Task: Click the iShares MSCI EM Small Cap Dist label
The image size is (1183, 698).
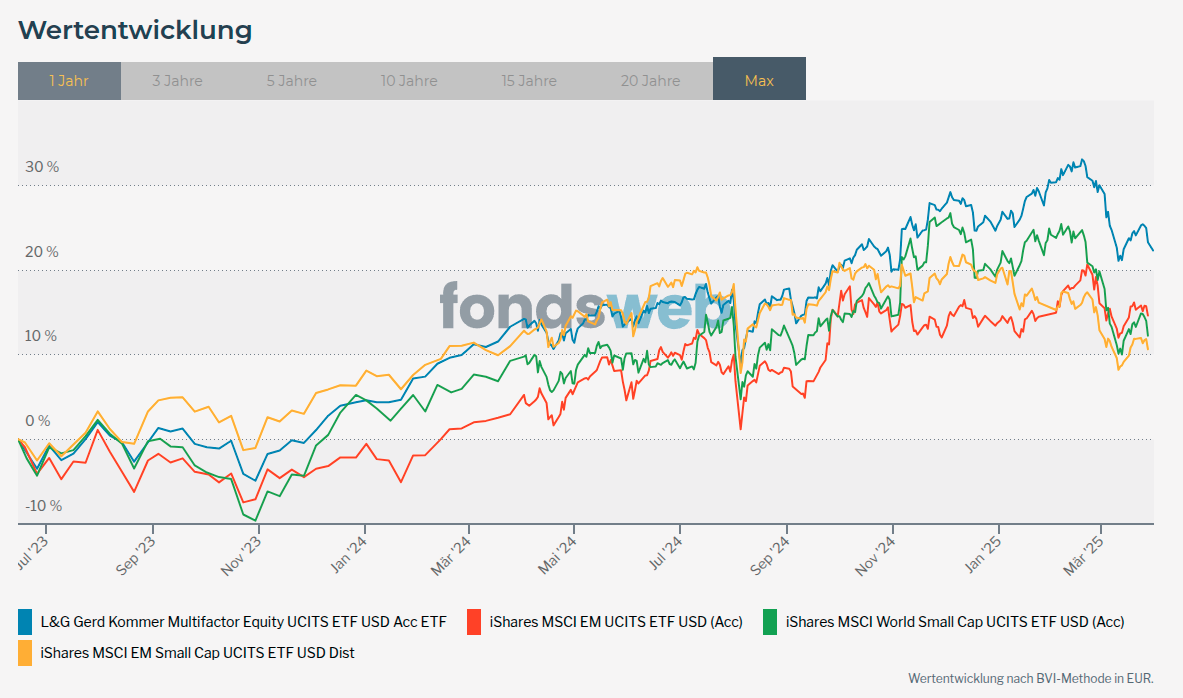Action: coord(197,653)
